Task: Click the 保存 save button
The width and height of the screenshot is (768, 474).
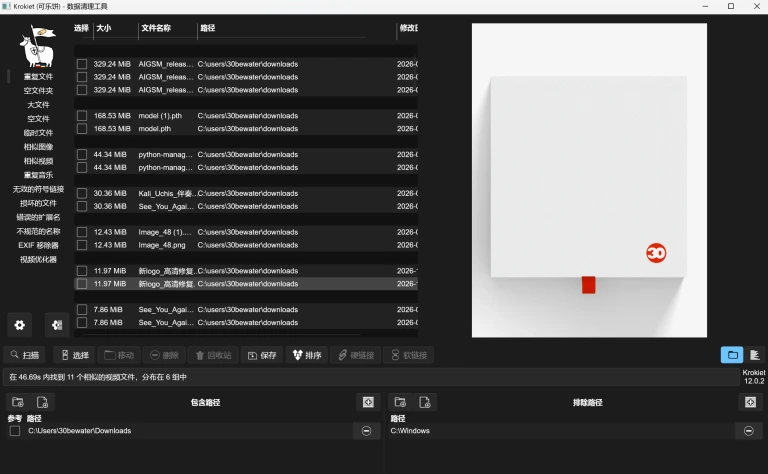Action: tap(262, 355)
